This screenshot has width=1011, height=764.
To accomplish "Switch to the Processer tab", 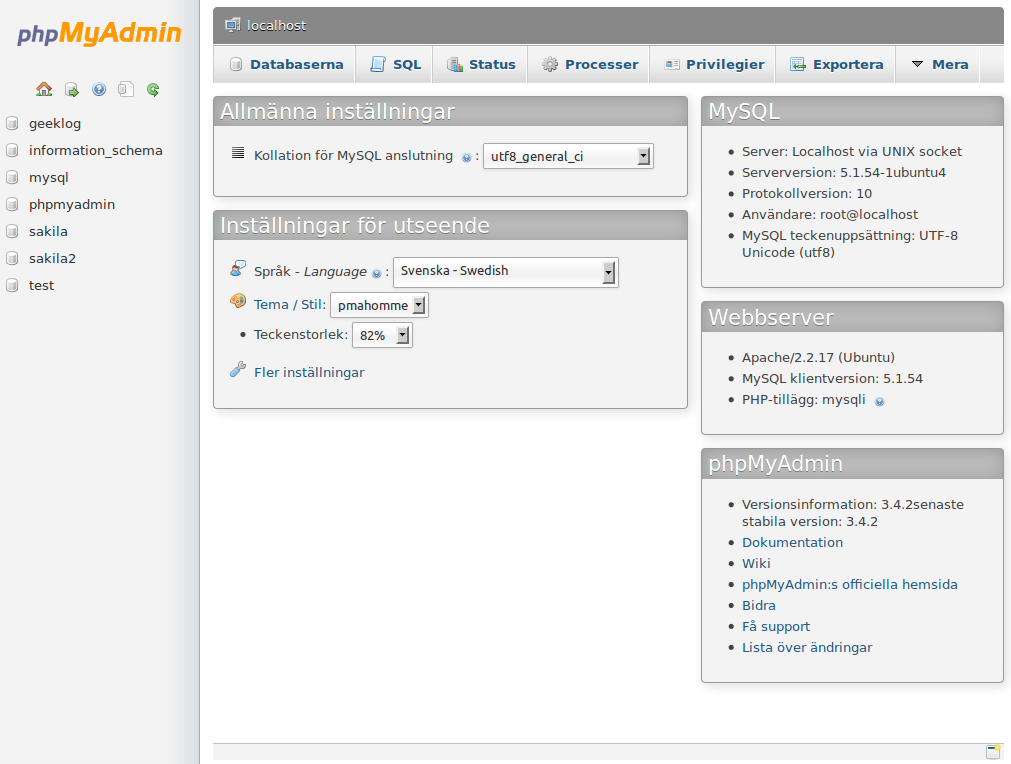I will tap(589, 64).
